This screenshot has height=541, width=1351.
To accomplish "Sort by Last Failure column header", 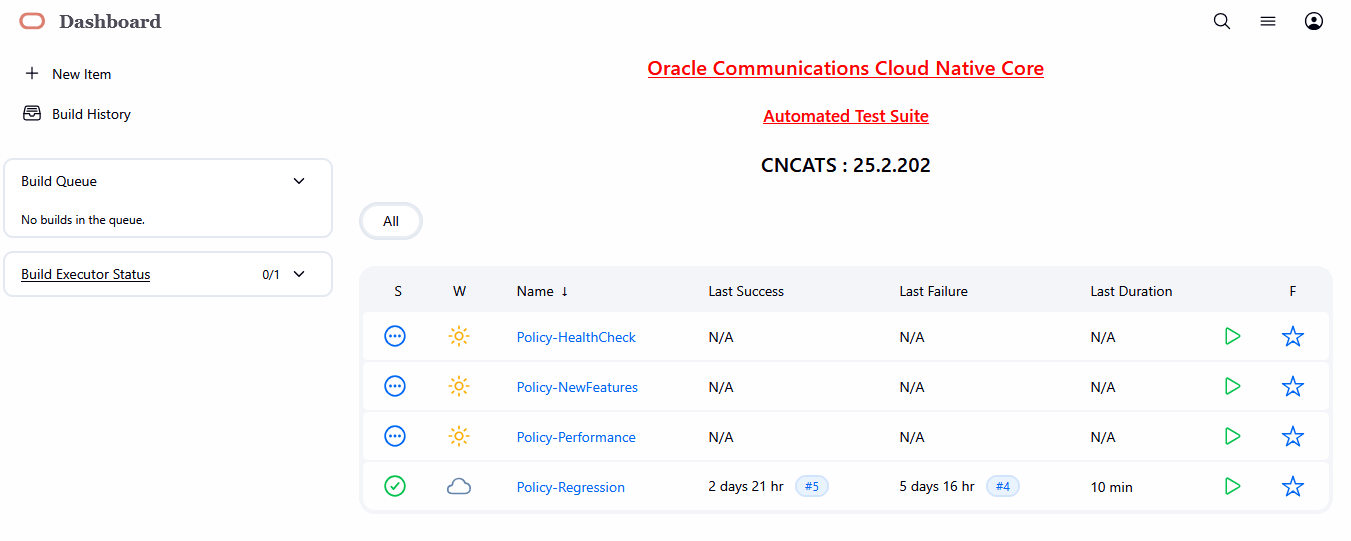I will 933,291.
